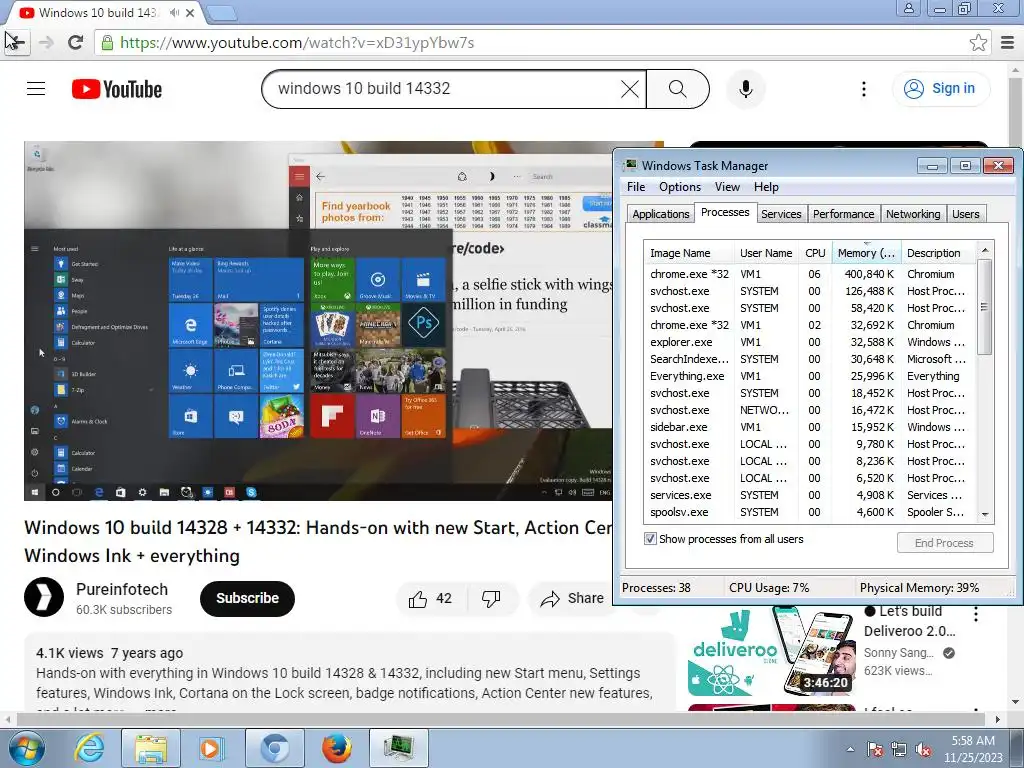Open the Pureinfotech channel avatar
The image size is (1024, 768).
(x=44, y=597)
